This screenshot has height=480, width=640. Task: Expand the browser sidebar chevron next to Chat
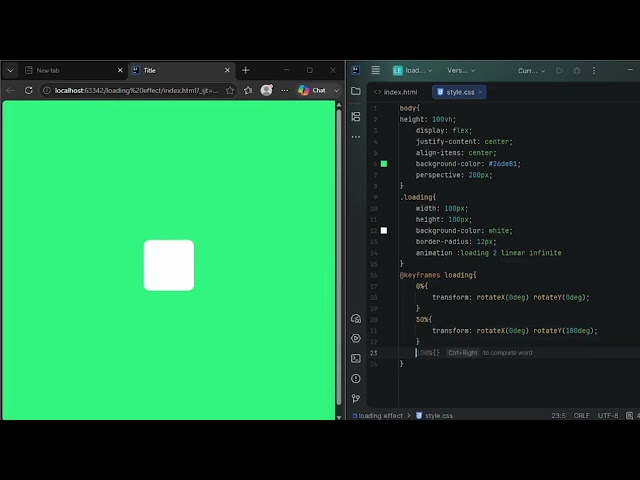coord(336,91)
